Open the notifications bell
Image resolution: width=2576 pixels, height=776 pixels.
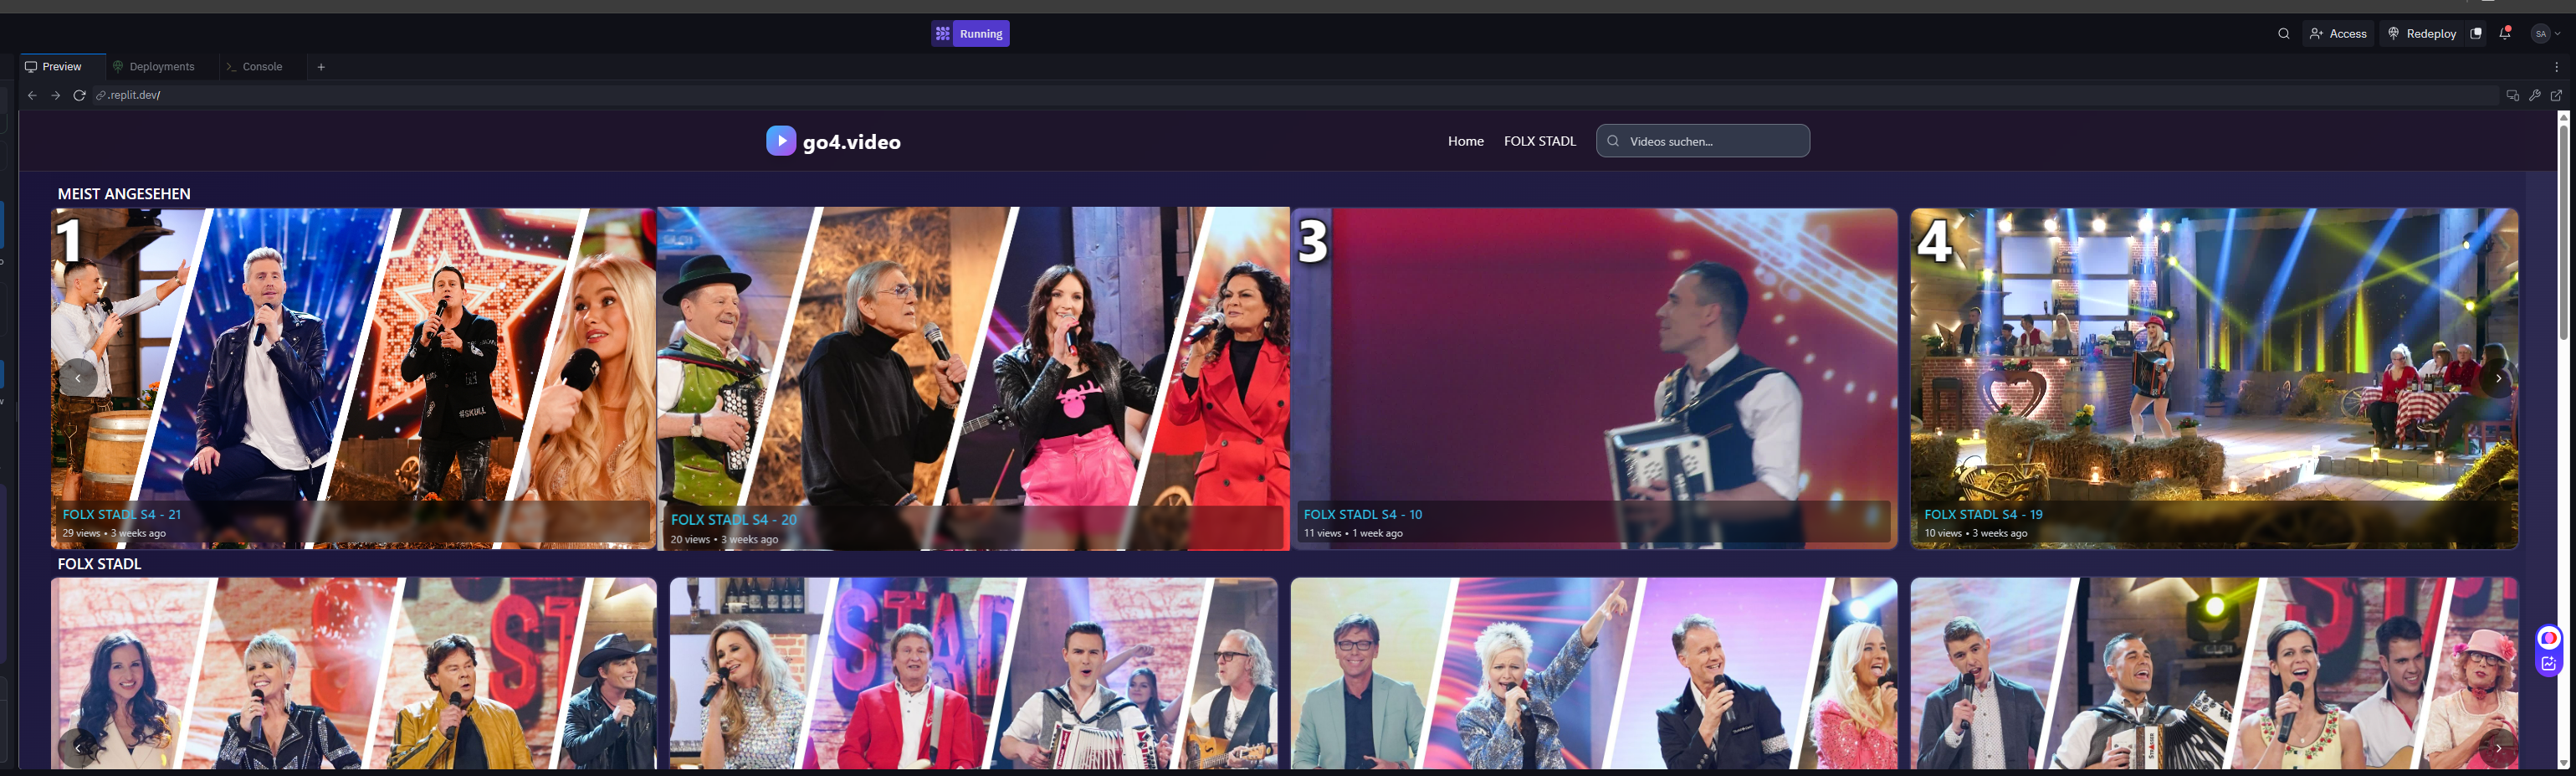(x=2505, y=34)
